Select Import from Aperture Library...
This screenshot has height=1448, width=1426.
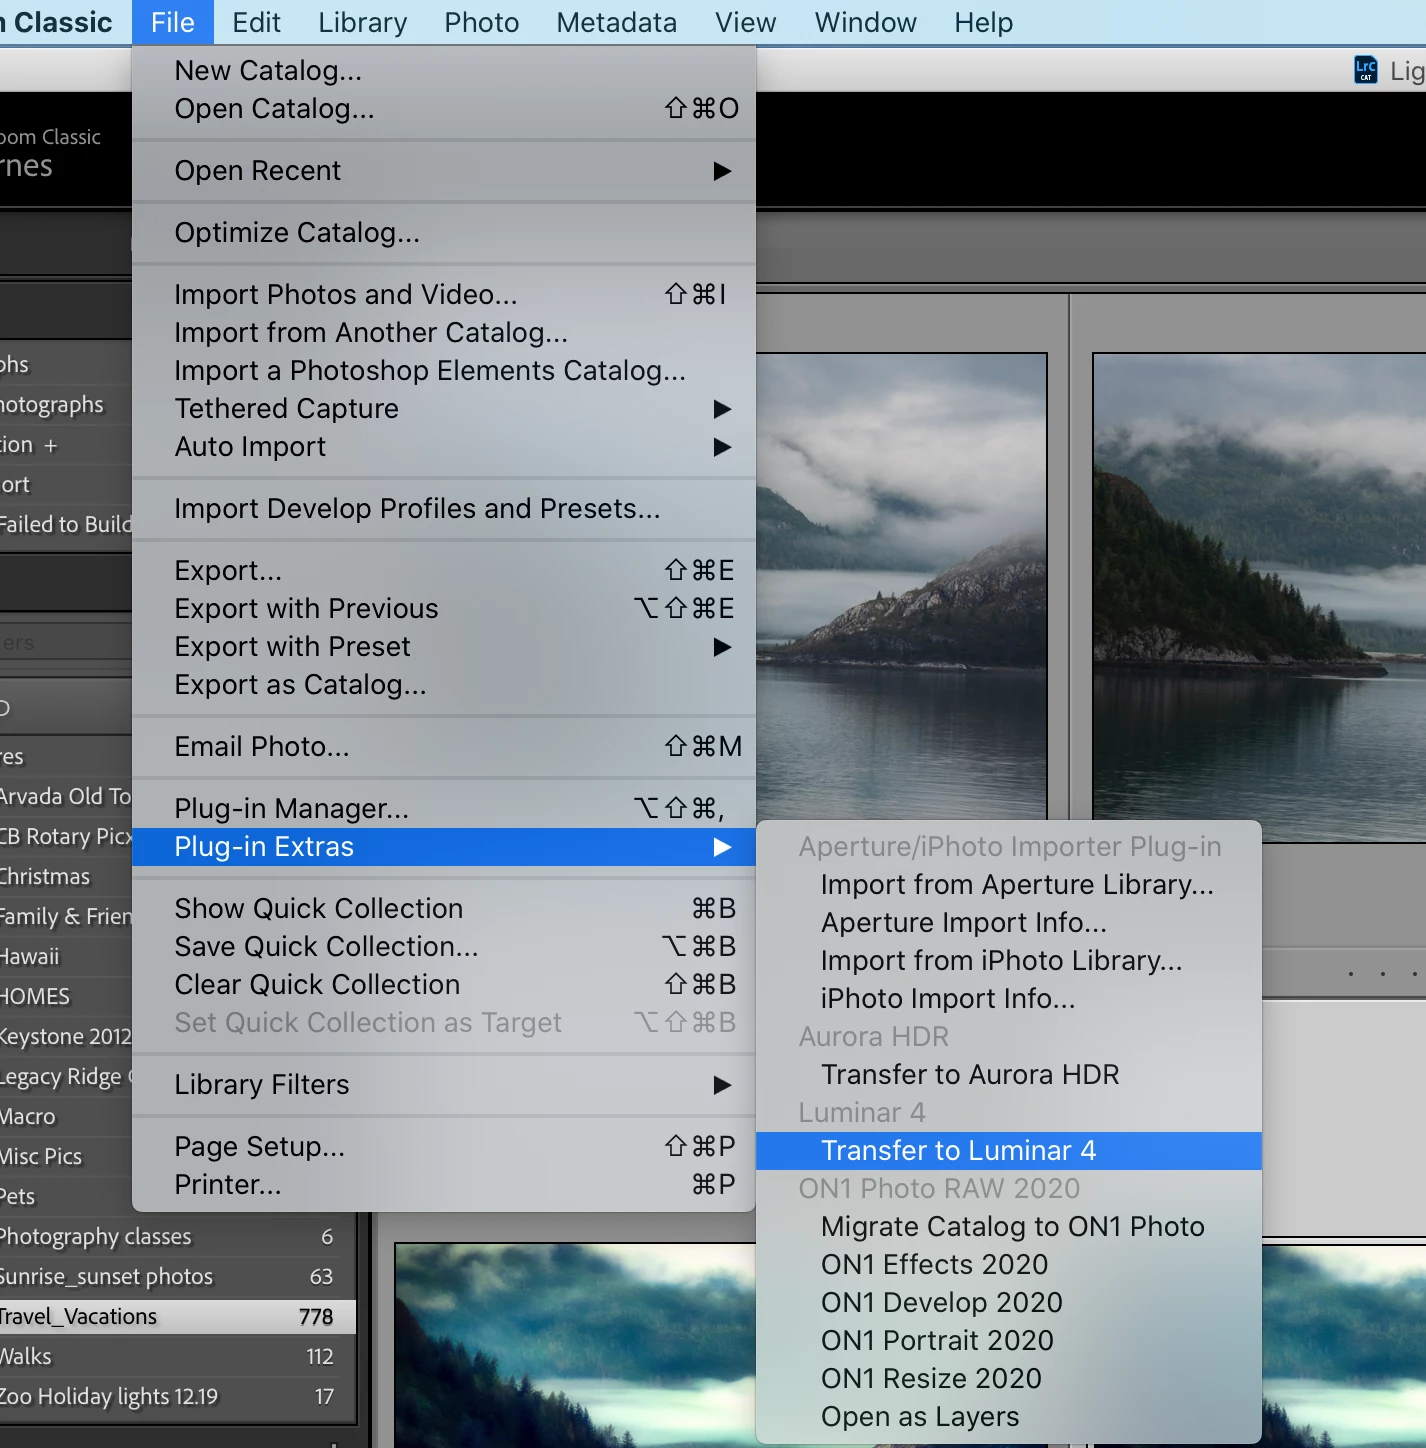pyautogui.click(x=1009, y=884)
